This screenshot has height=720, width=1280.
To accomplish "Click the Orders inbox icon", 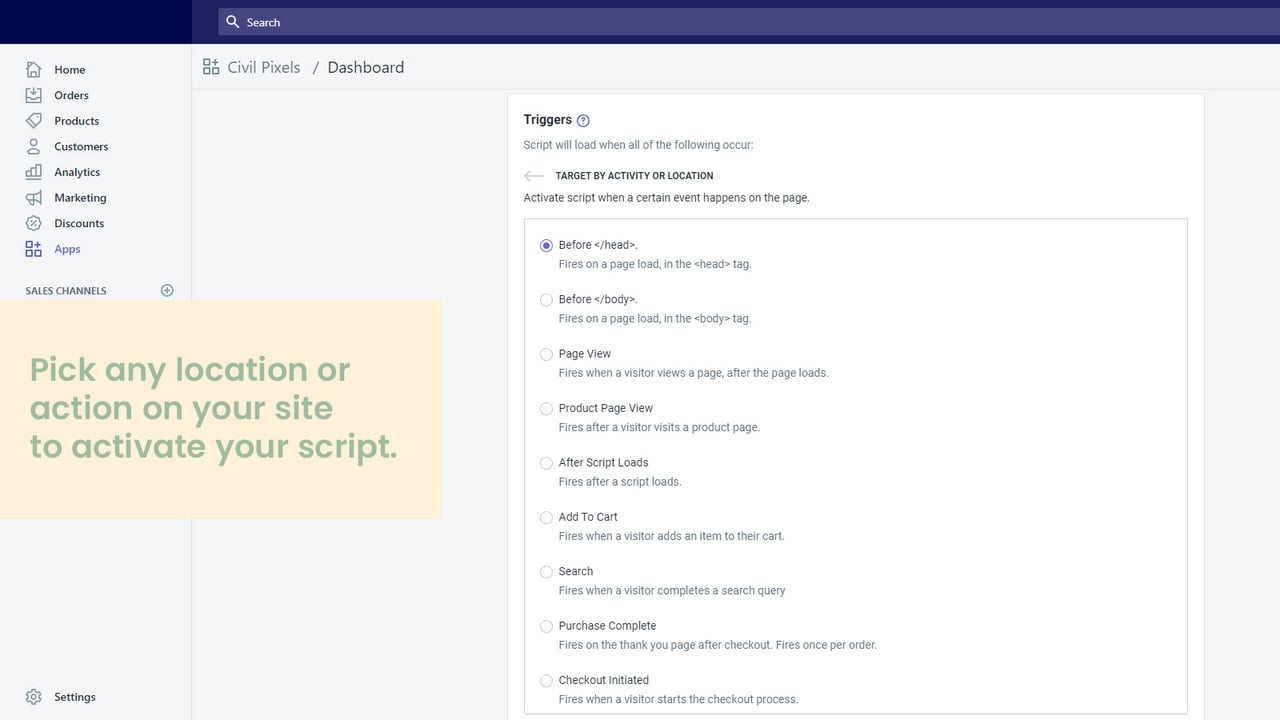I will point(33,95).
